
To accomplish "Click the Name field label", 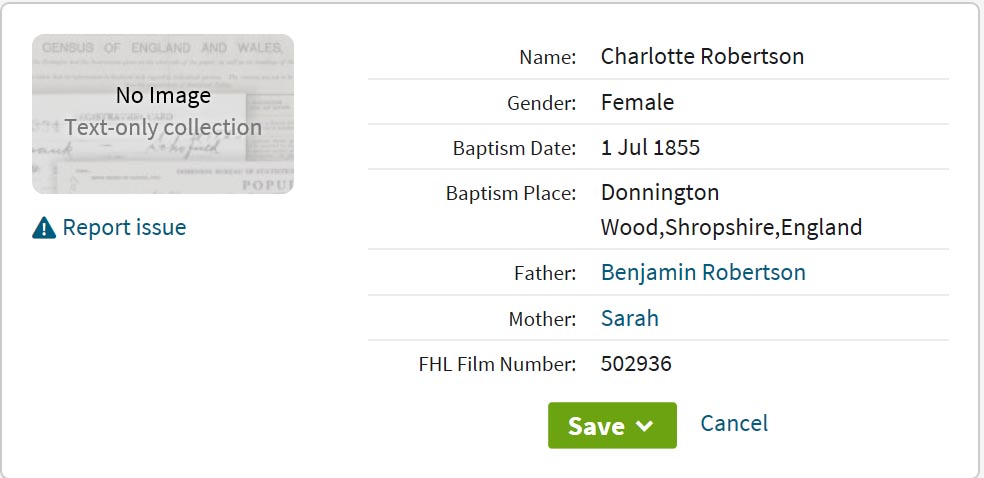I will (x=547, y=58).
